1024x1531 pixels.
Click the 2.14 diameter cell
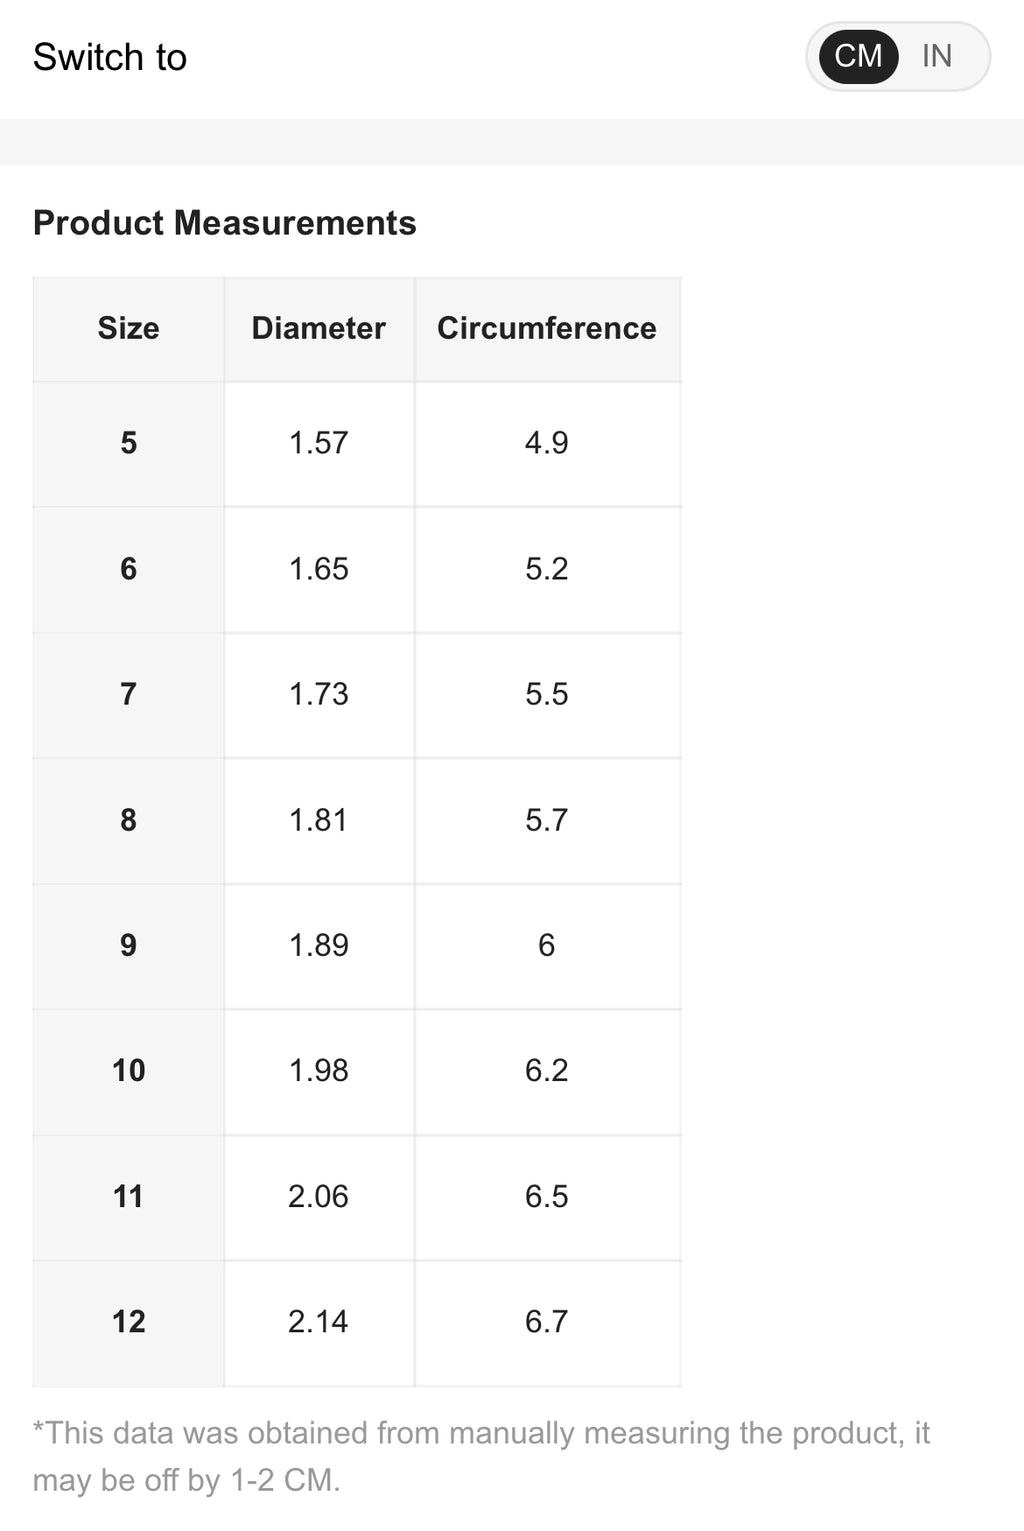(x=318, y=1322)
